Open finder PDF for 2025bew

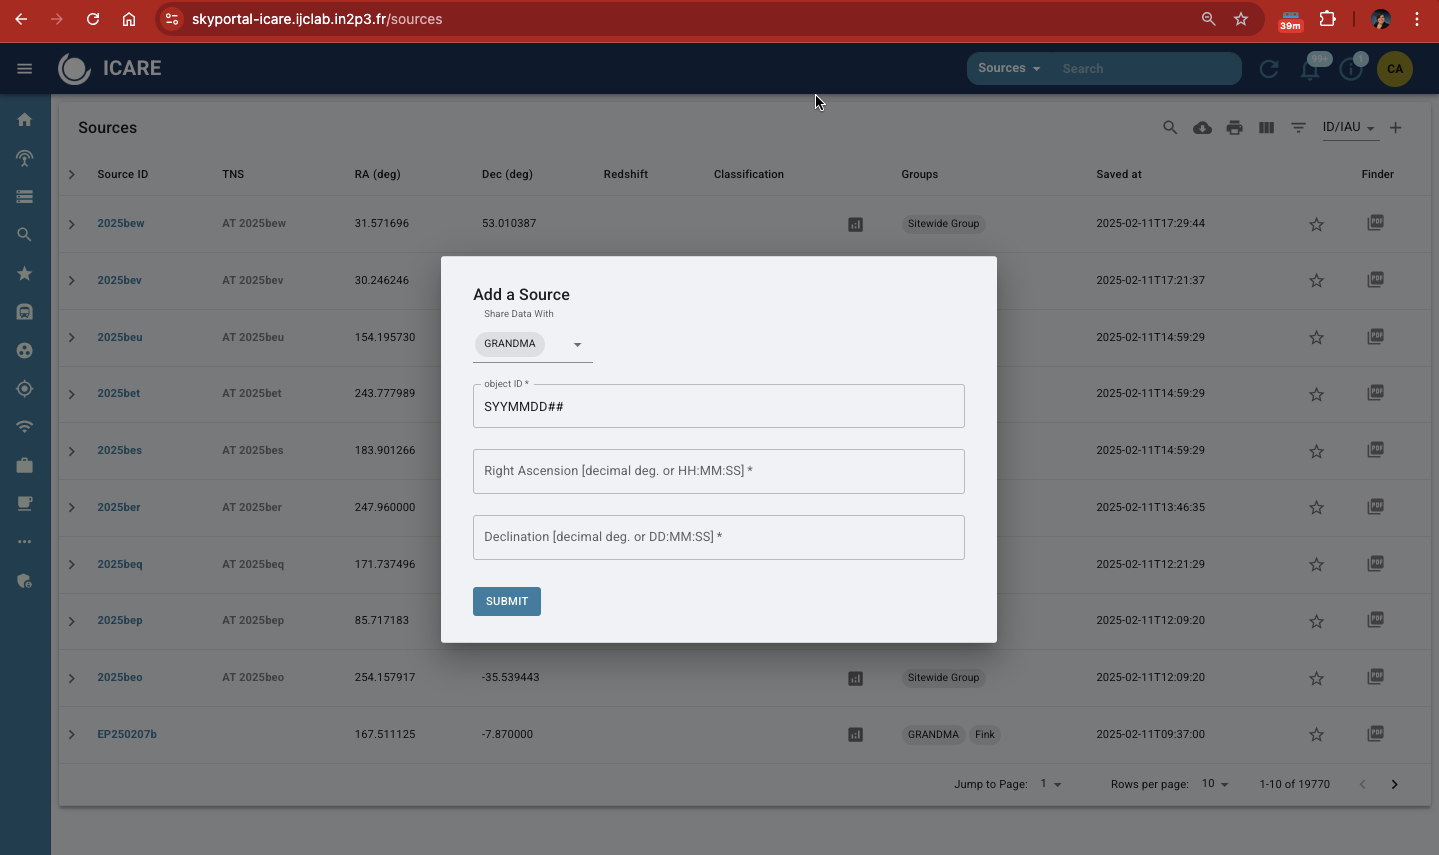pos(1375,223)
